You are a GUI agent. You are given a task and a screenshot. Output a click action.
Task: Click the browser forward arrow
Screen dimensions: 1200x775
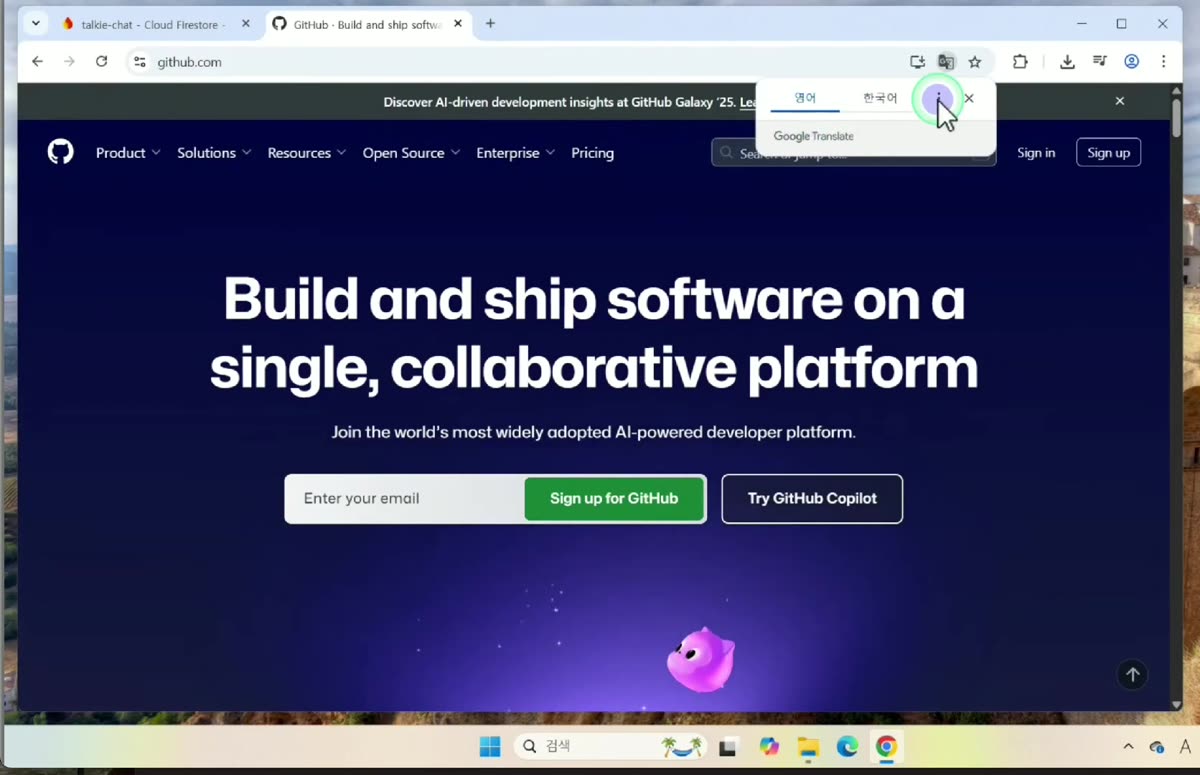[x=69, y=62]
